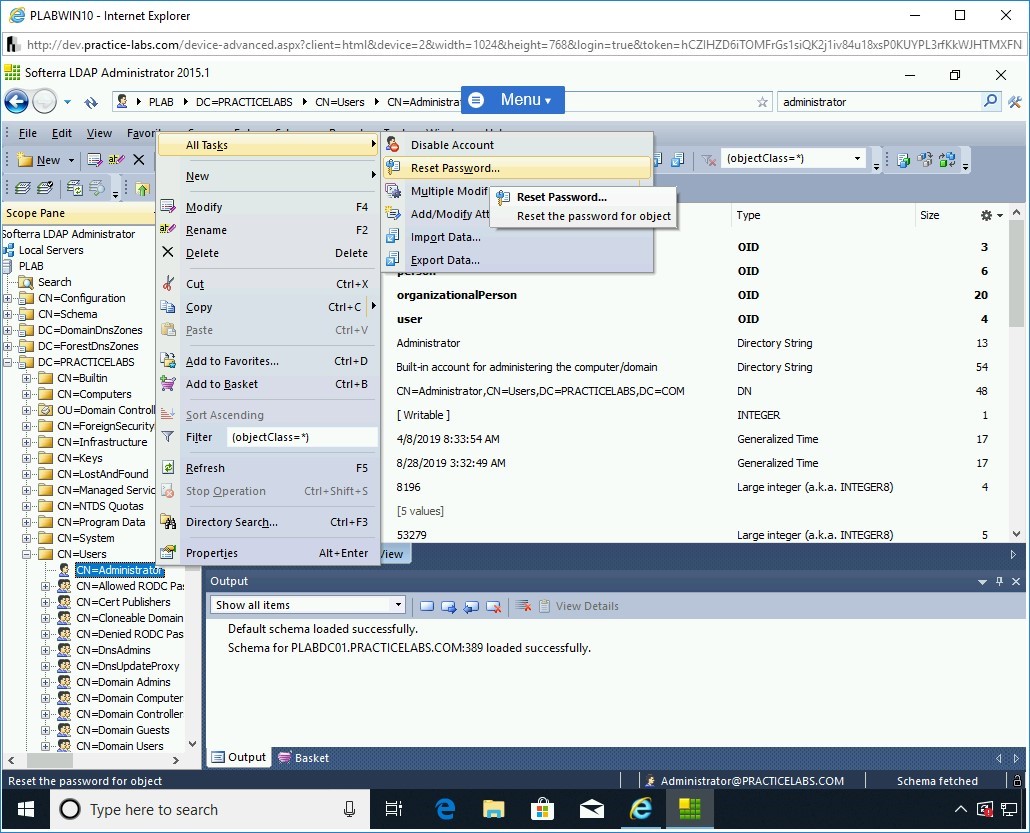
Task: Click the delete X icon in the toolbar
Action: pos(139,160)
